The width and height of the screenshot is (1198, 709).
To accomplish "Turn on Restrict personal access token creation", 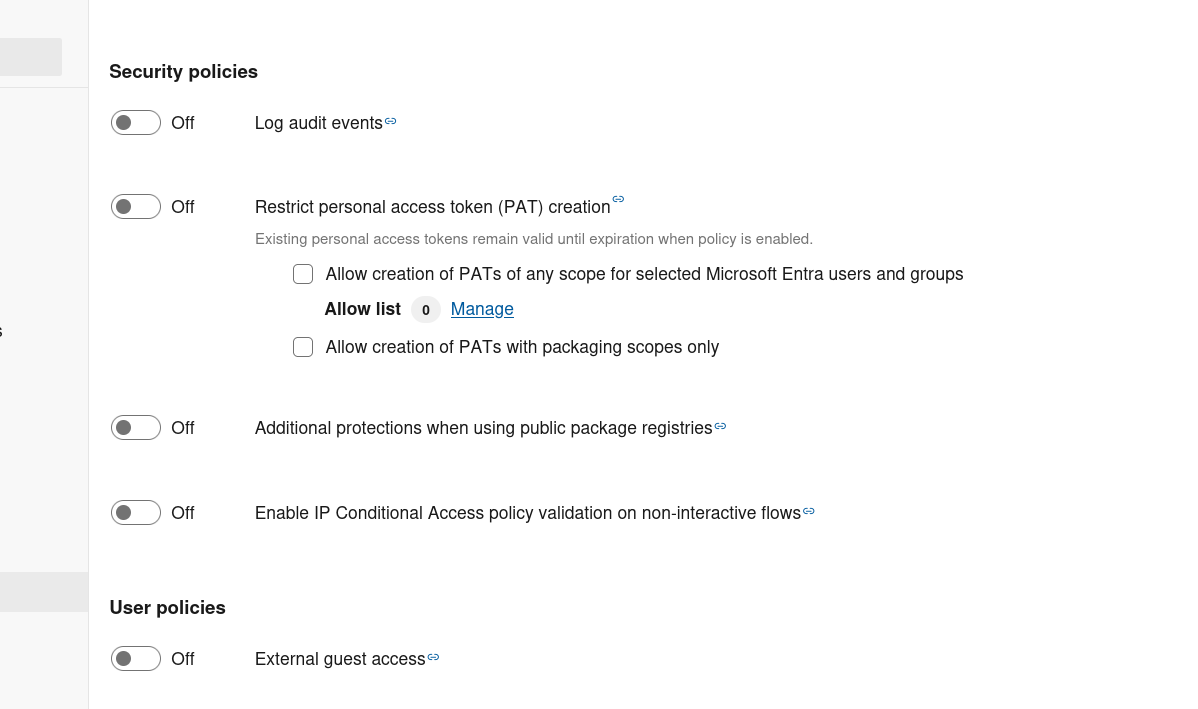I will pos(136,206).
